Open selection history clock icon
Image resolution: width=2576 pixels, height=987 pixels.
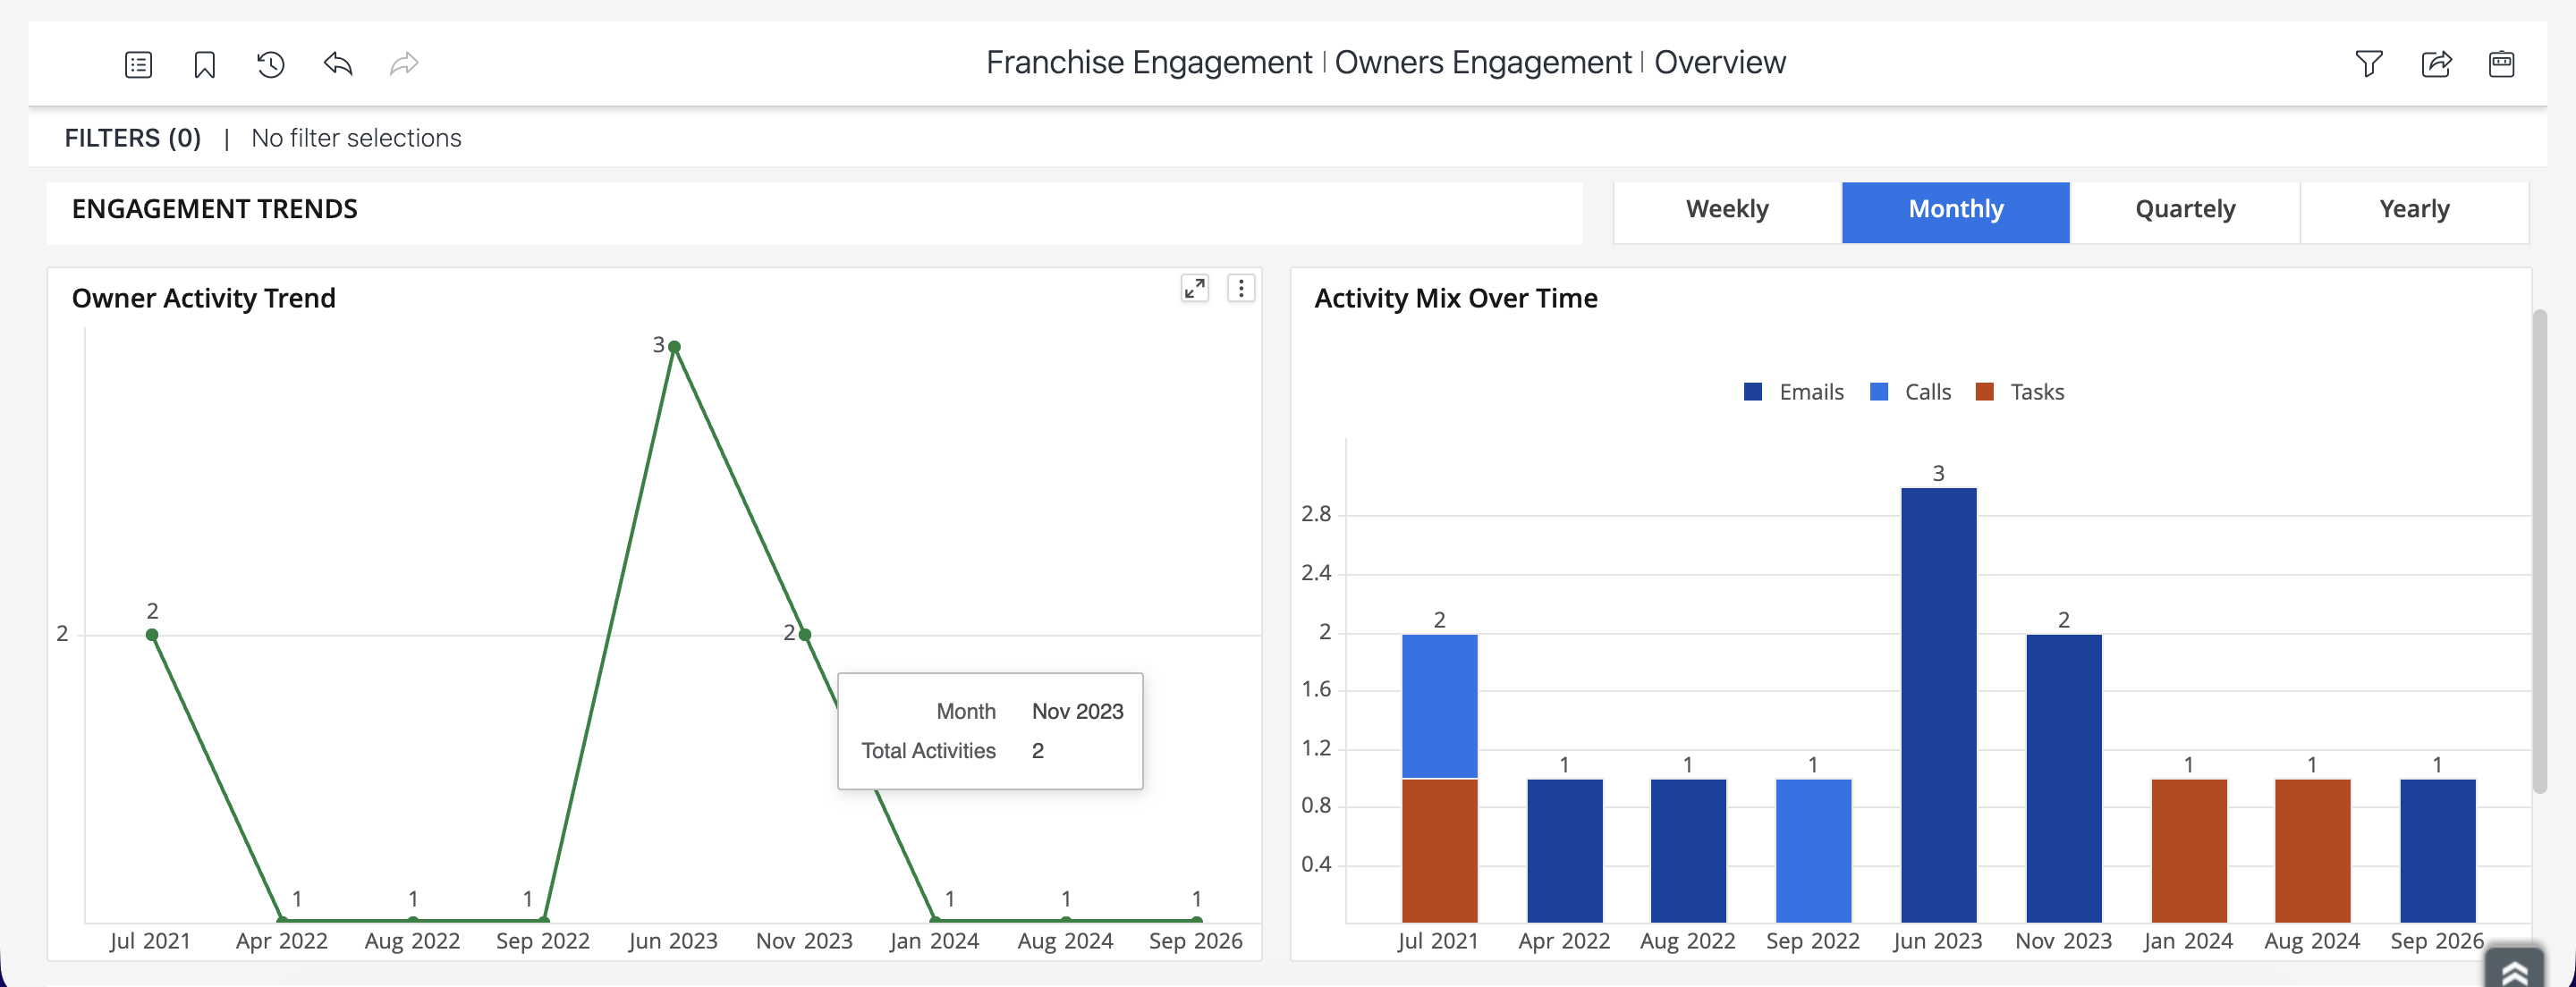pos(270,65)
